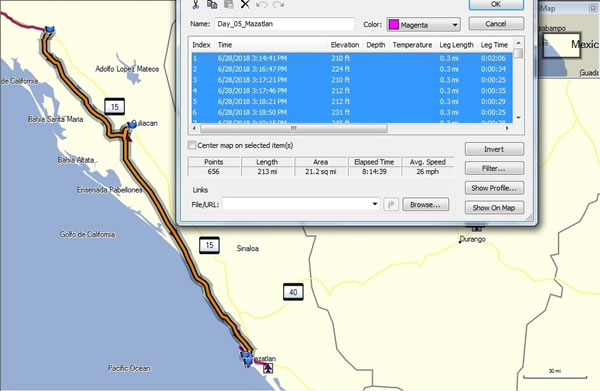Image resolution: width=600 pixels, height=391 pixels.
Task: Click the track list scroll down arrow
Action: point(518,117)
